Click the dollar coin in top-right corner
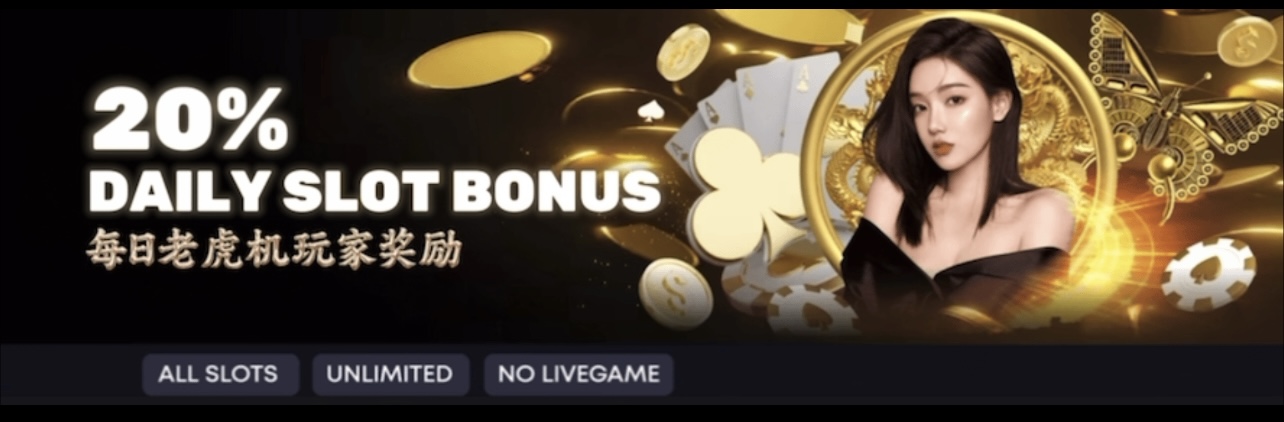This screenshot has width=1284, height=422. click(1247, 41)
